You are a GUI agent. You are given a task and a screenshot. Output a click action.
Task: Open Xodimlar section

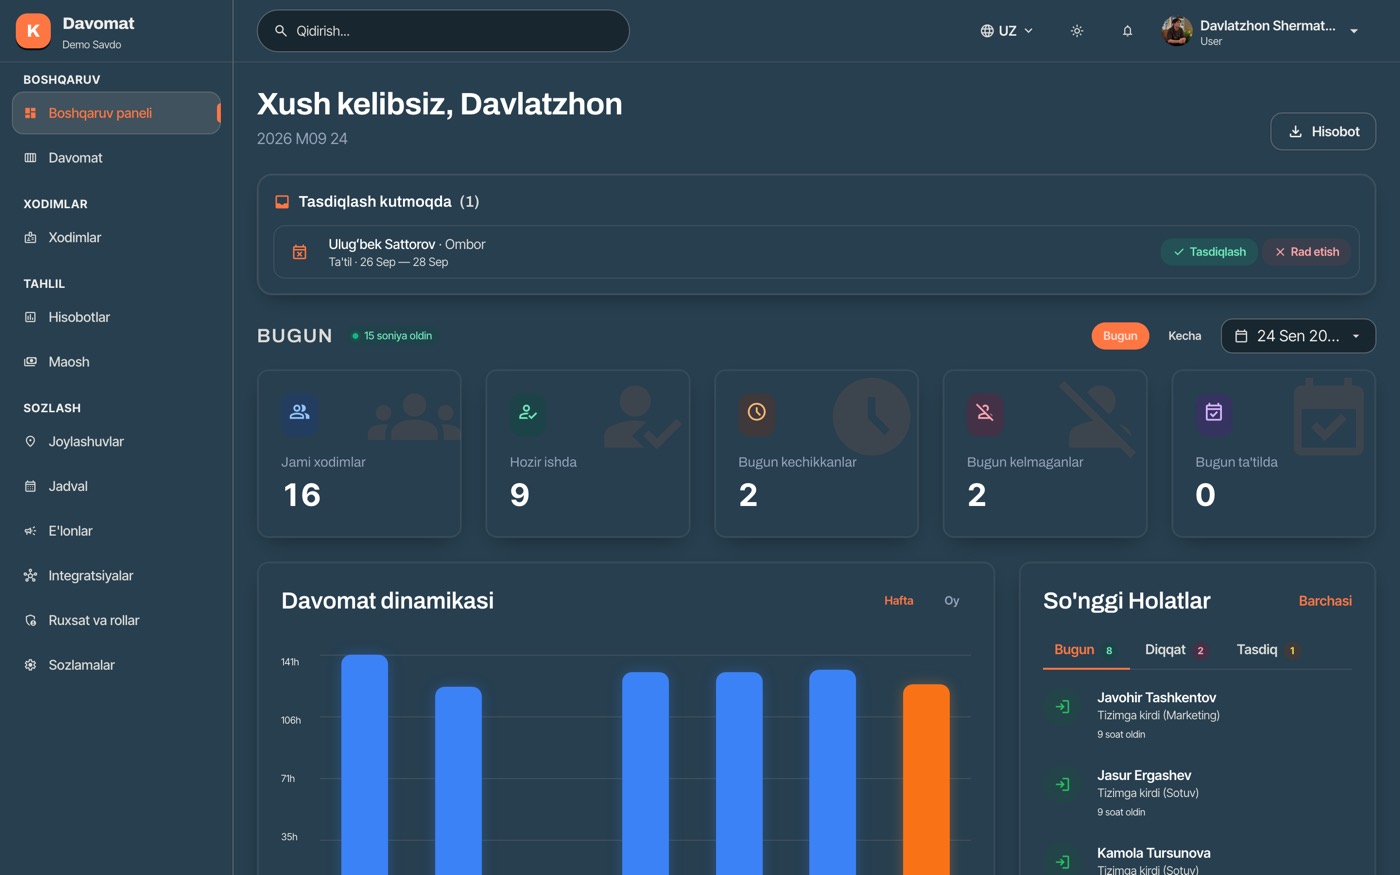coord(116,238)
